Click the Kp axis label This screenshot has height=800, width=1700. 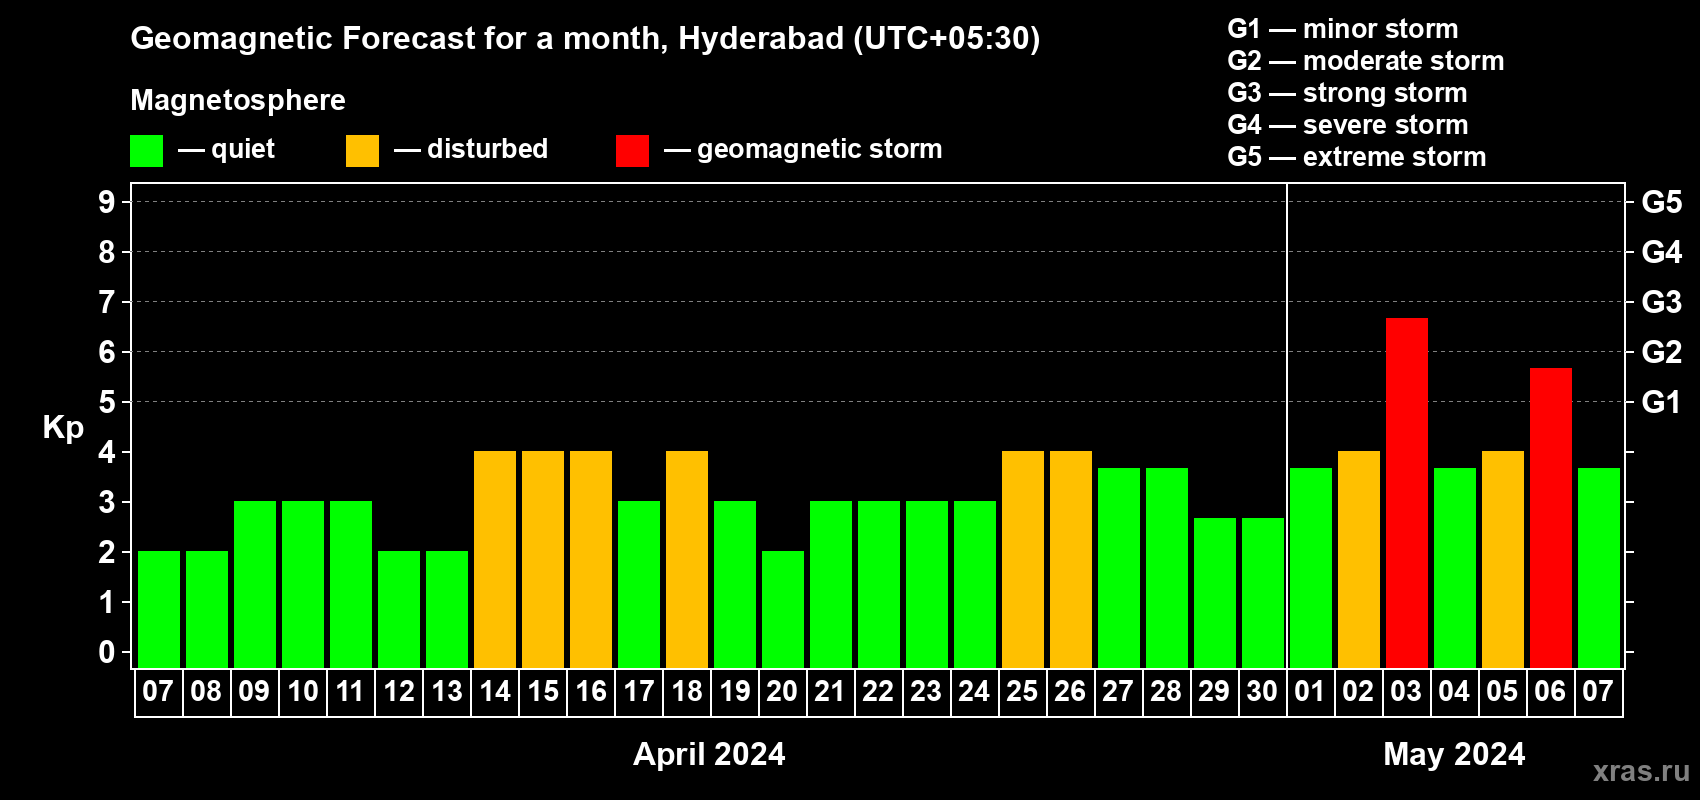[63, 428]
